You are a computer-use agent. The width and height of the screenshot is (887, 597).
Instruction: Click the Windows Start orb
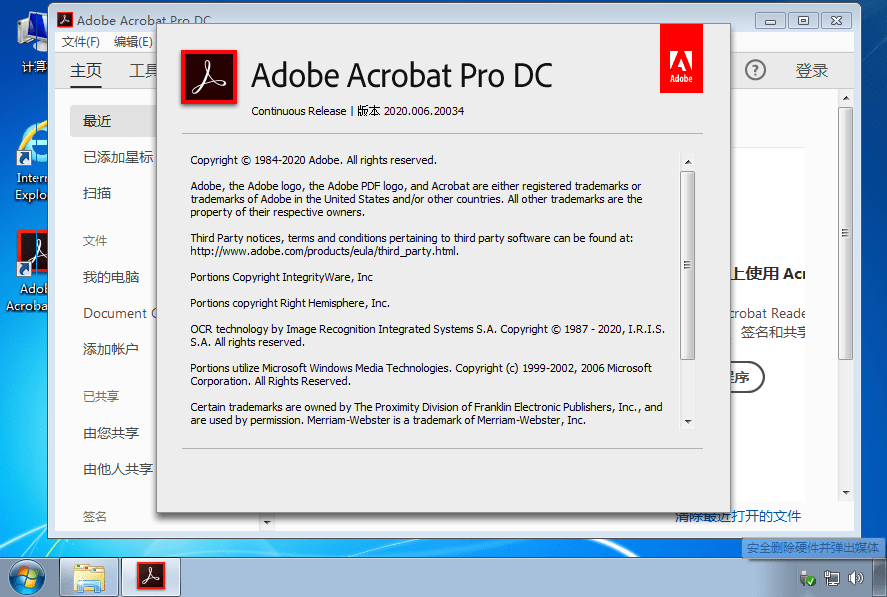point(26,577)
